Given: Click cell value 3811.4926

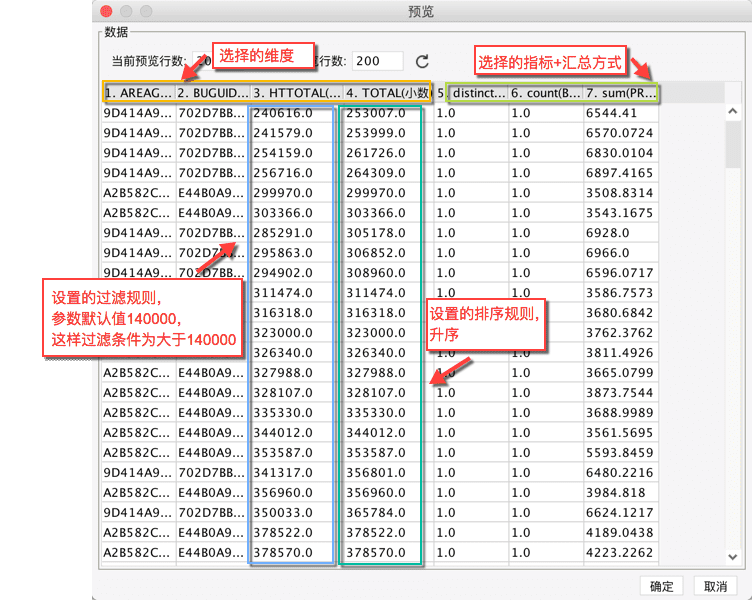Looking at the screenshot, I should click(619, 353).
